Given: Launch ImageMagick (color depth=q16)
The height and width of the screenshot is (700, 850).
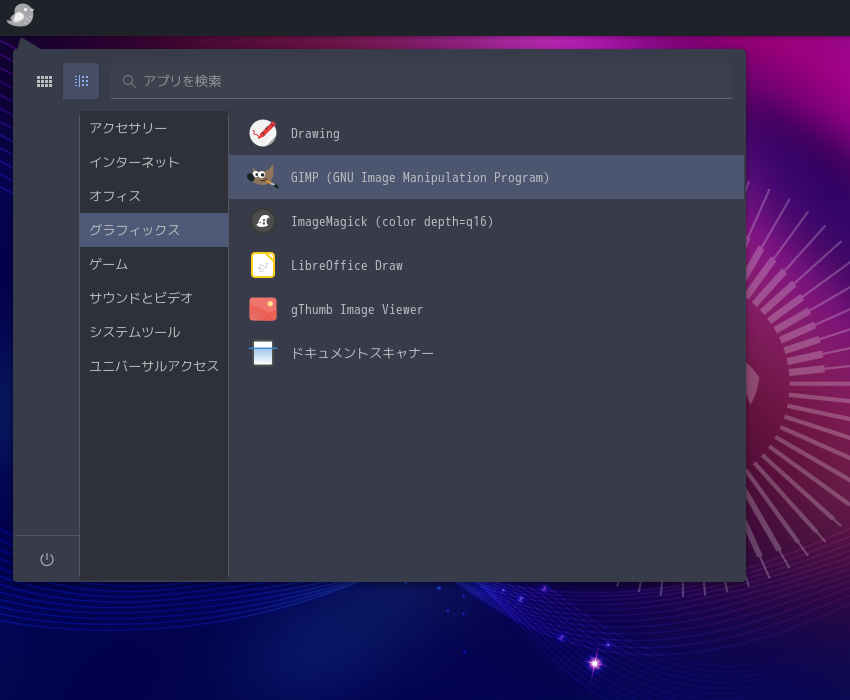Looking at the screenshot, I should [x=486, y=221].
